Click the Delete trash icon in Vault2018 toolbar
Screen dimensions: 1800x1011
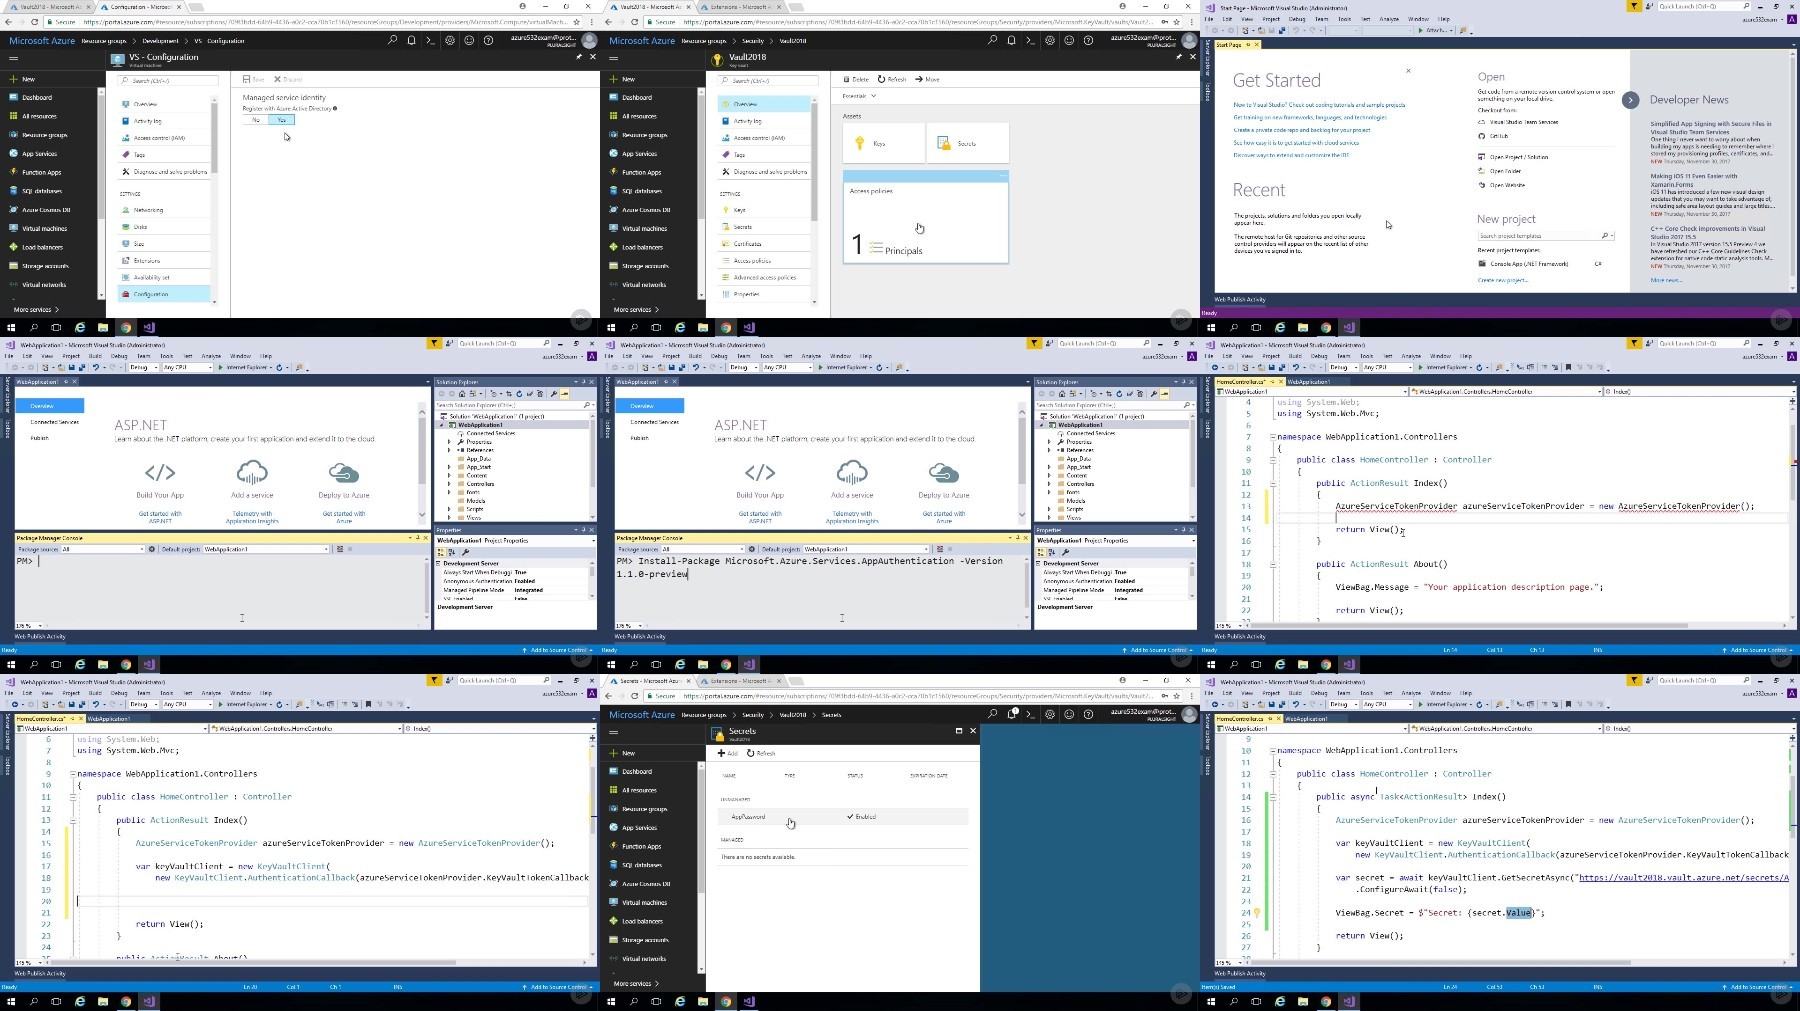click(x=846, y=79)
